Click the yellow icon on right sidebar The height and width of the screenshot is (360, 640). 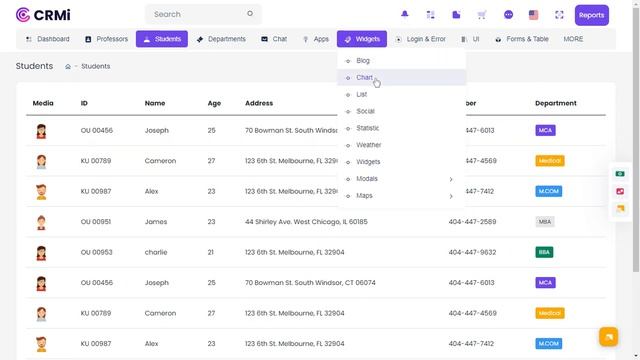point(620,209)
